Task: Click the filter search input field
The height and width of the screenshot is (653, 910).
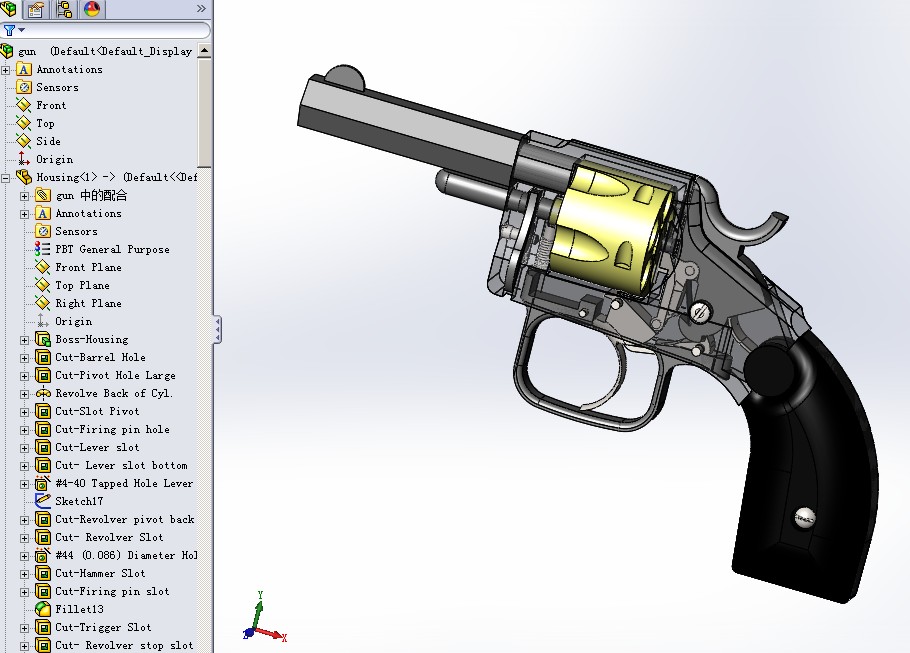Action: [x=116, y=30]
